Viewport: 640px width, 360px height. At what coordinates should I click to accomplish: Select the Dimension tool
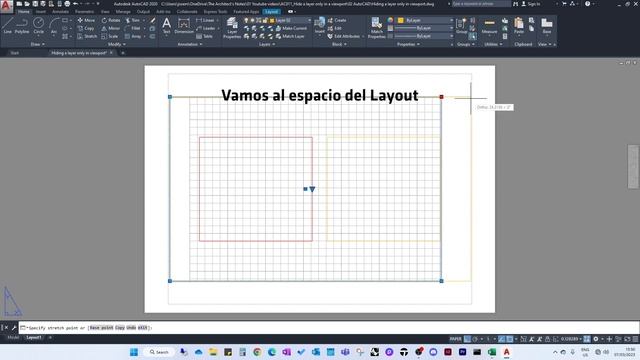point(184,26)
